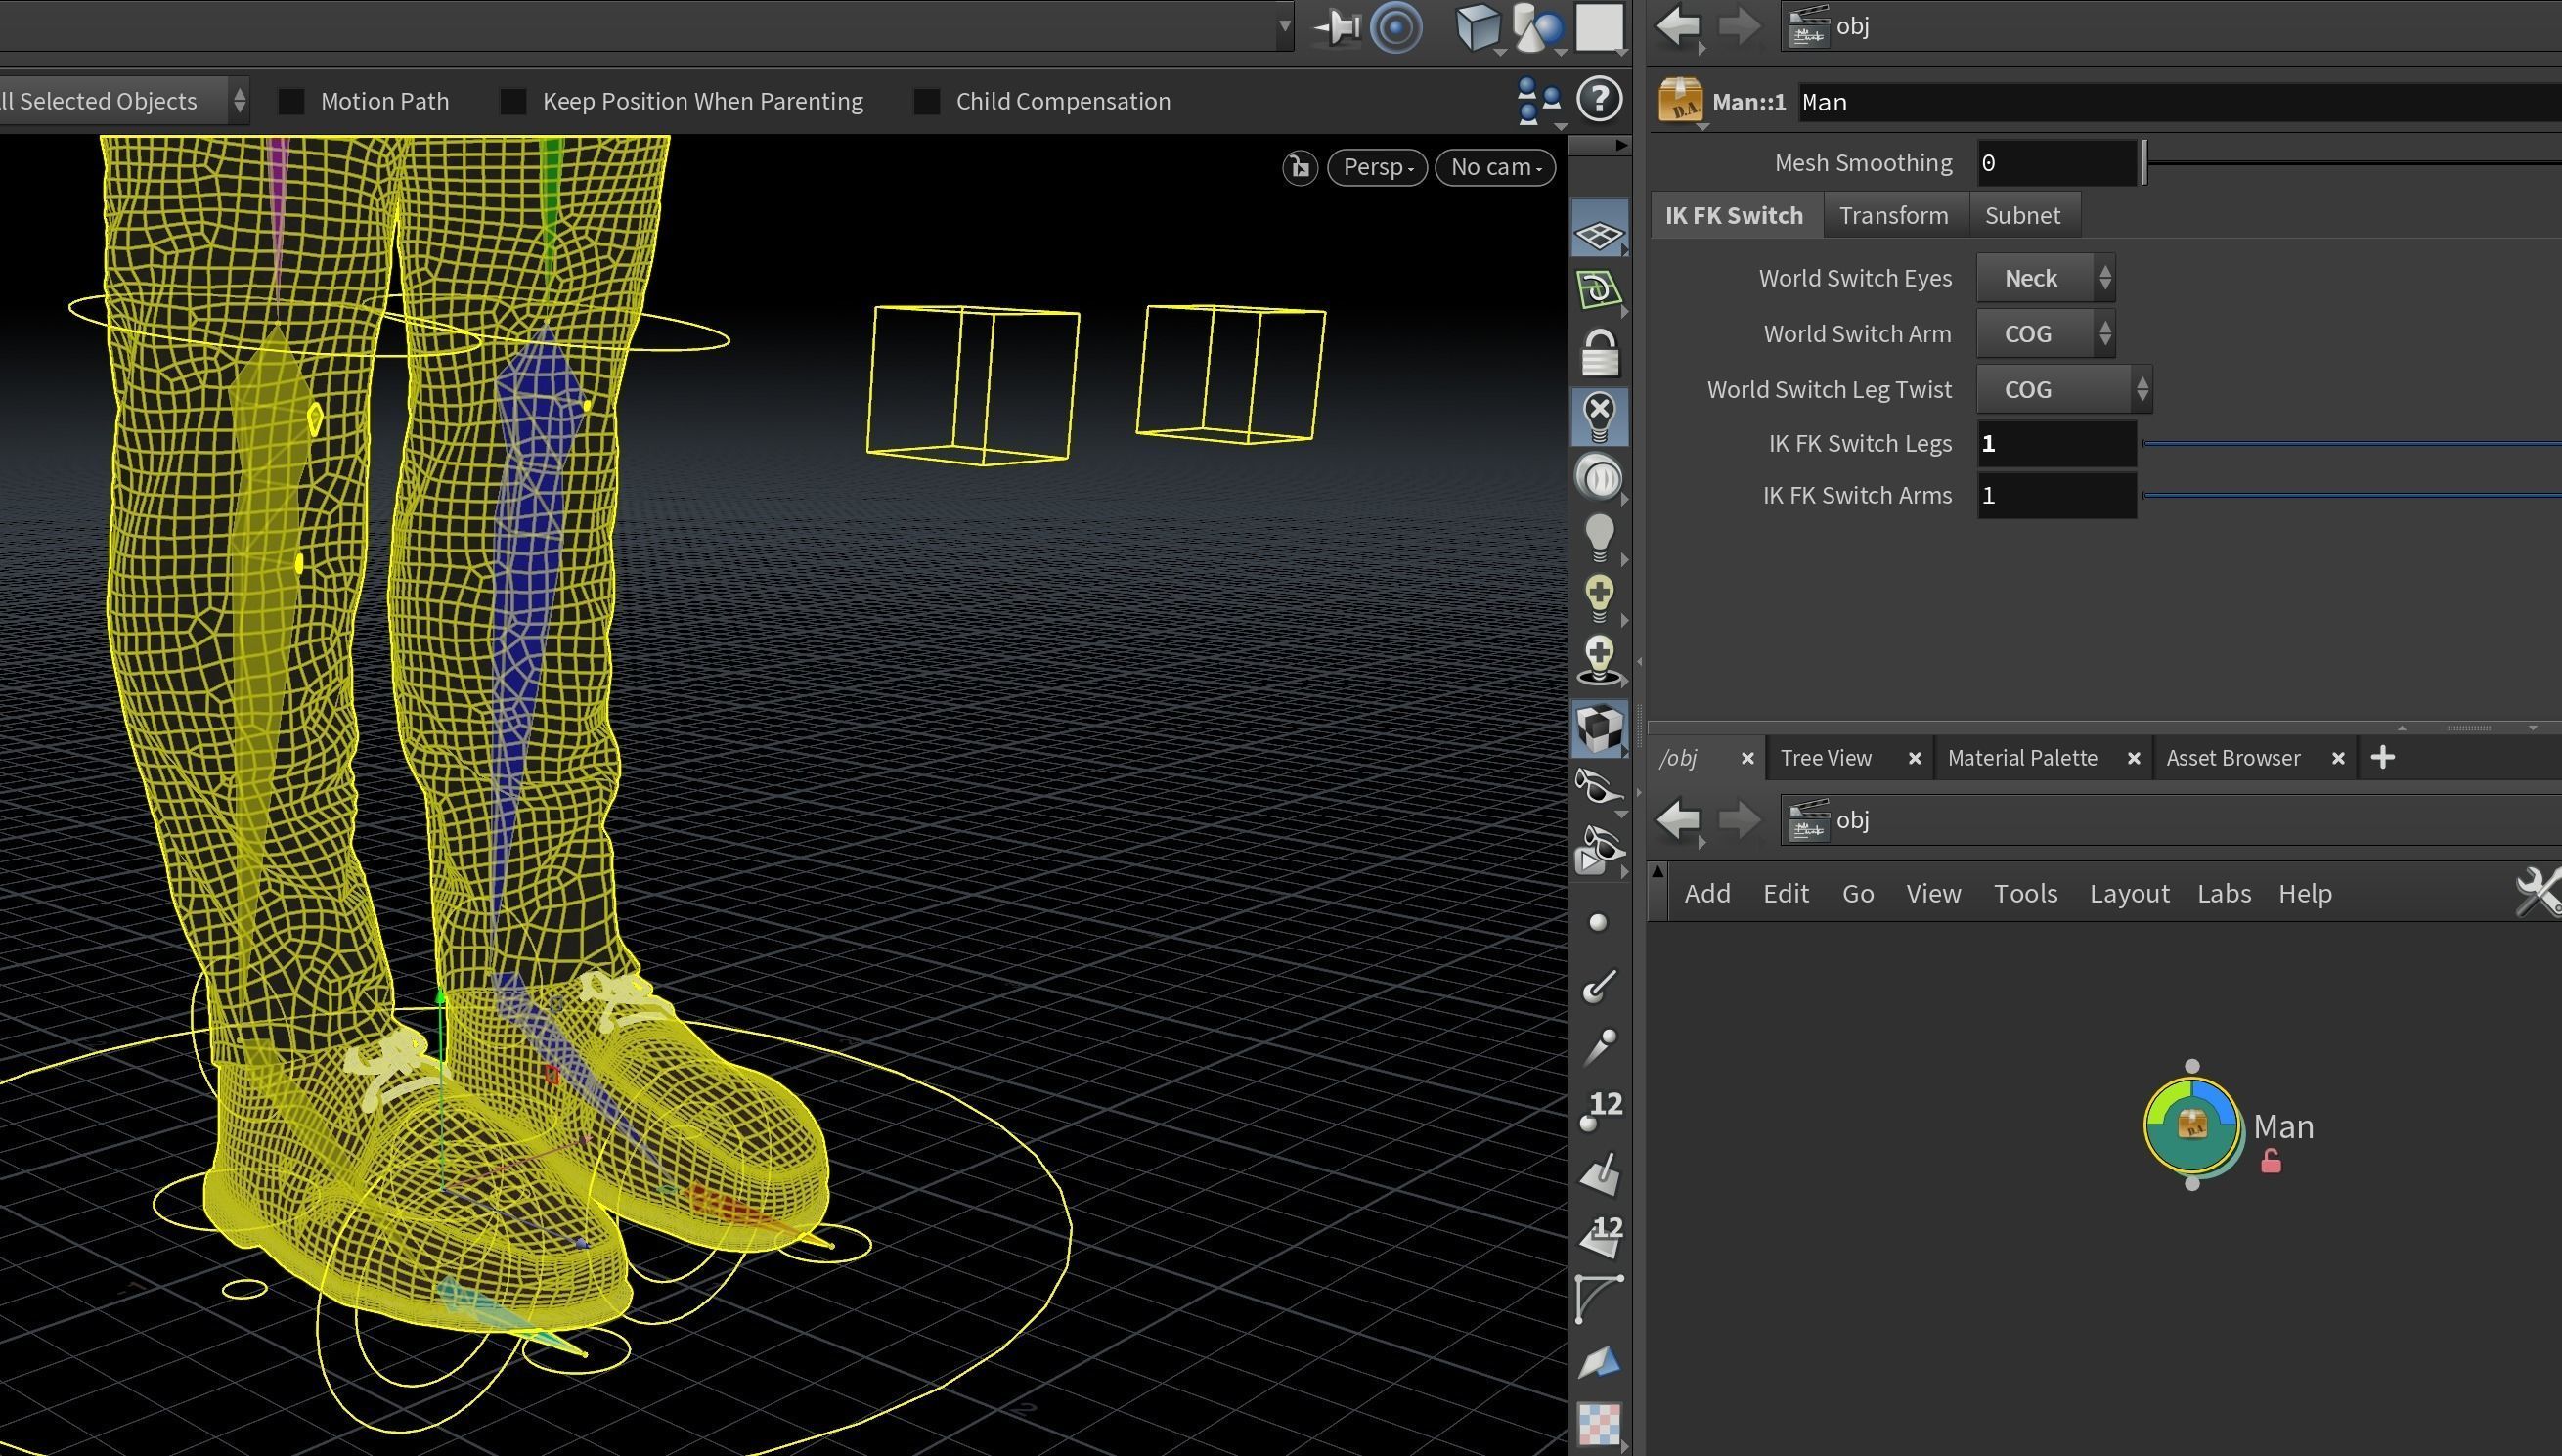The width and height of the screenshot is (2562, 1456).
Task: Enable the Motion Path checkbox
Action: tap(292, 101)
